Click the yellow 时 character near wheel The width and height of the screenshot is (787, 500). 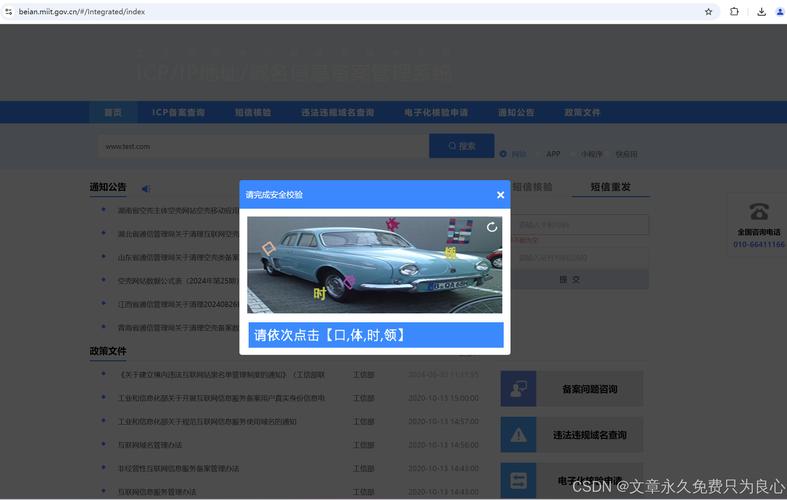point(320,294)
